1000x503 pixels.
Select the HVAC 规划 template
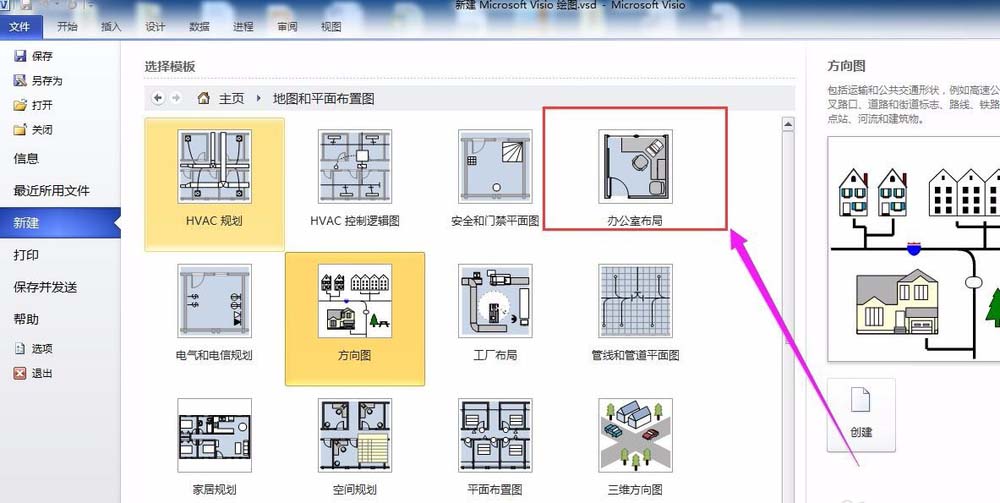214,184
